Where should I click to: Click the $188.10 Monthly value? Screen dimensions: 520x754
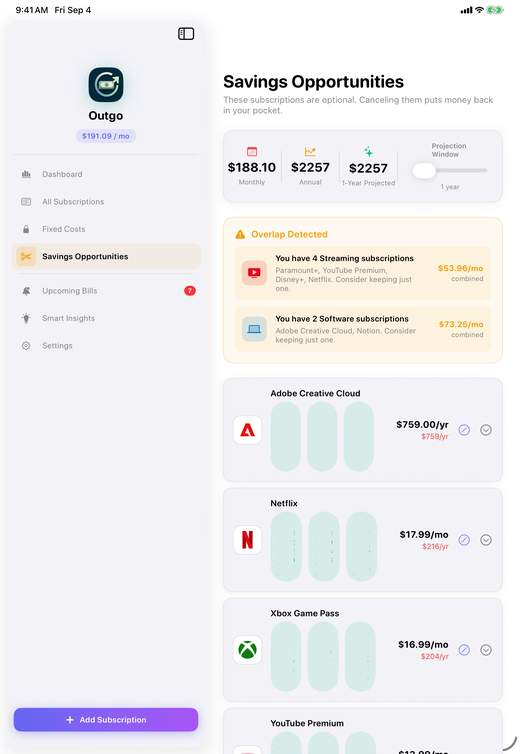click(x=252, y=167)
